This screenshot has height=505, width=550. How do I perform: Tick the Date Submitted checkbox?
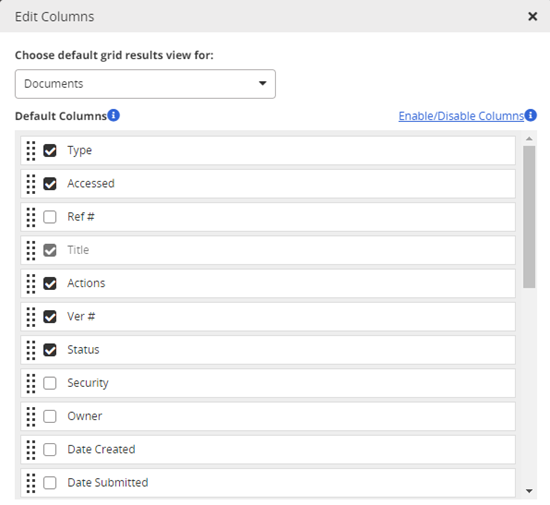(50, 483)
